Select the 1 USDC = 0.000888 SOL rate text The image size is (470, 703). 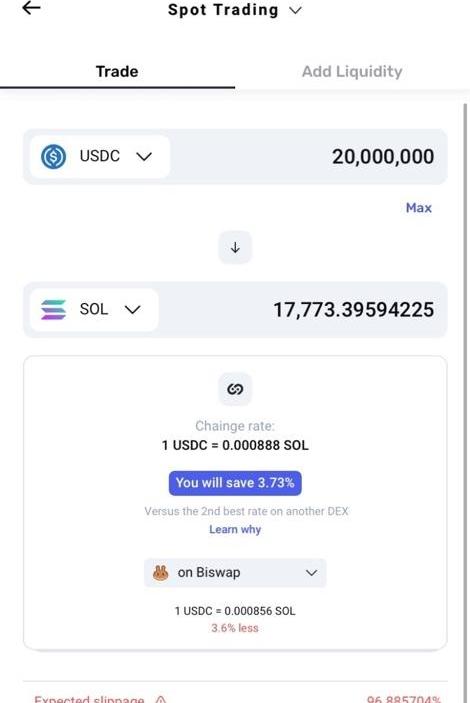(235, 445)
